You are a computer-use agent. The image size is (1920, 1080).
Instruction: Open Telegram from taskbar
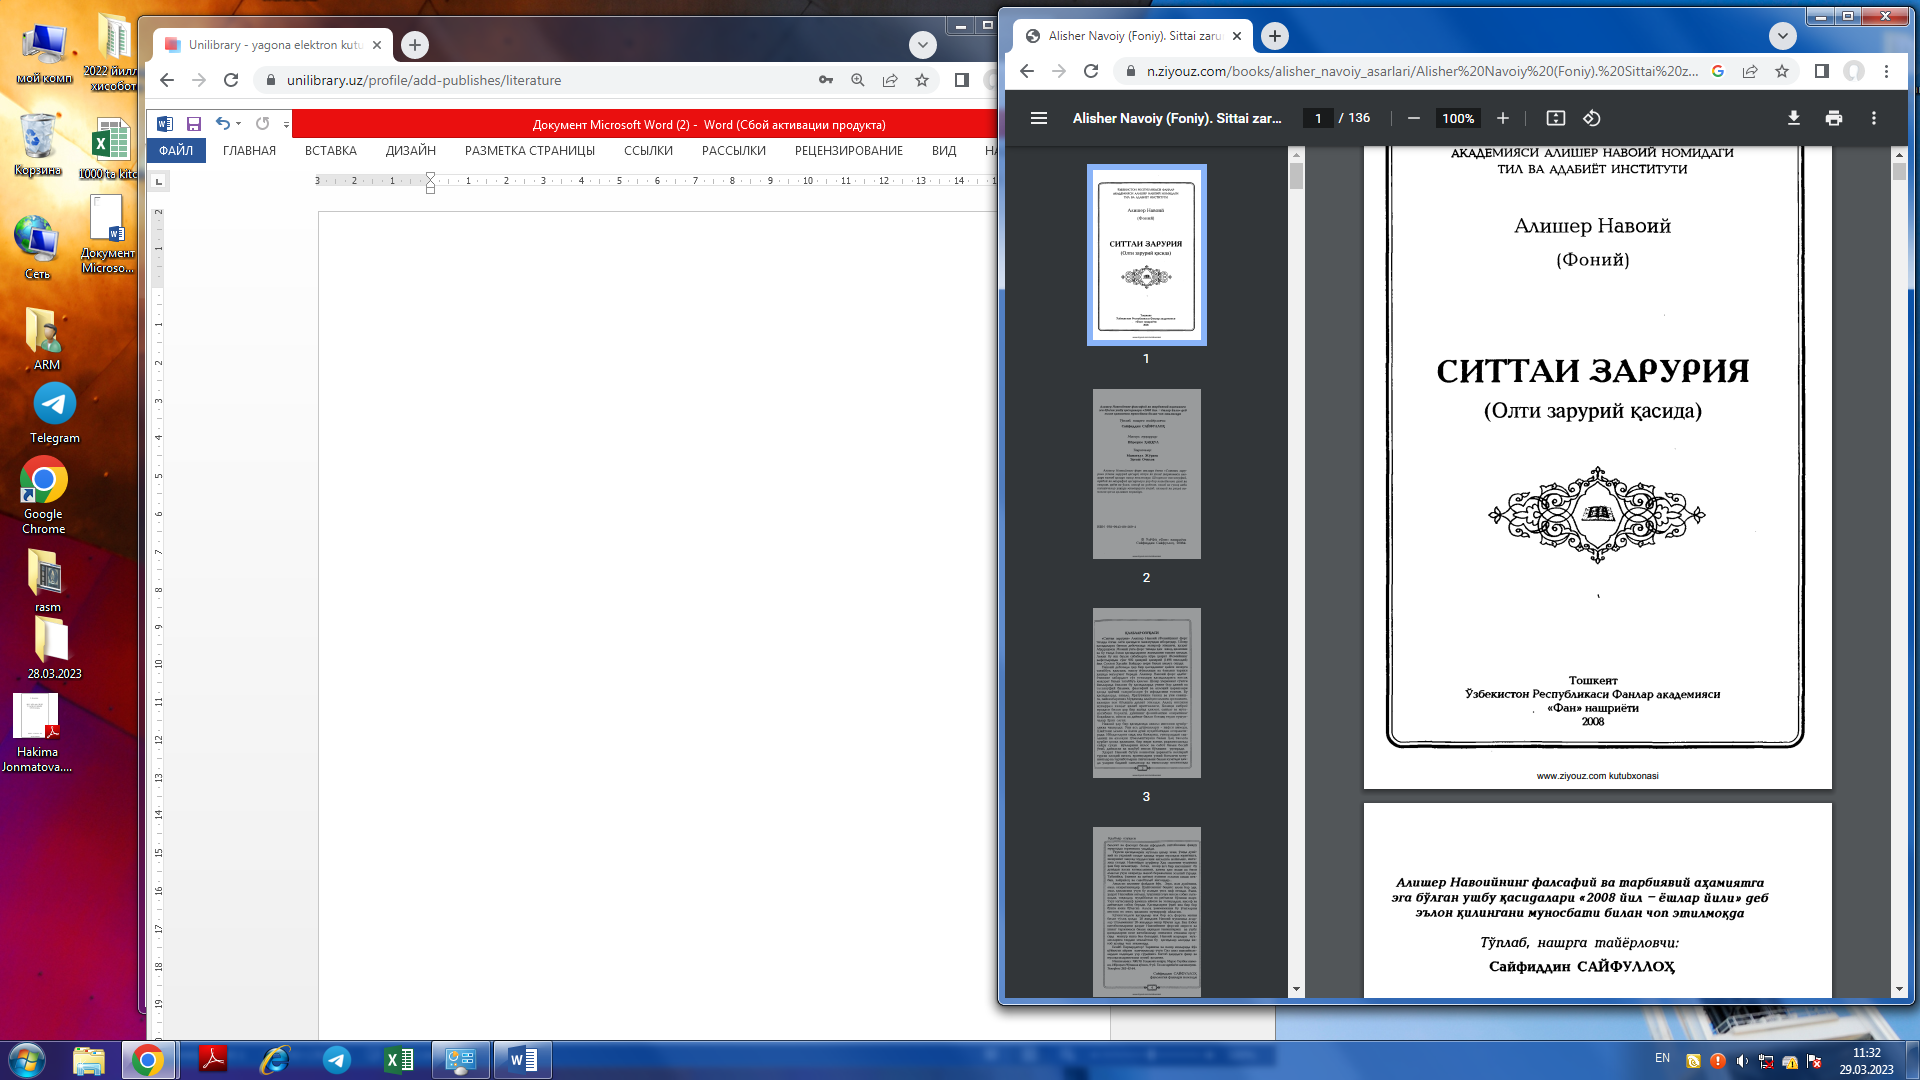coord(337,1060)
